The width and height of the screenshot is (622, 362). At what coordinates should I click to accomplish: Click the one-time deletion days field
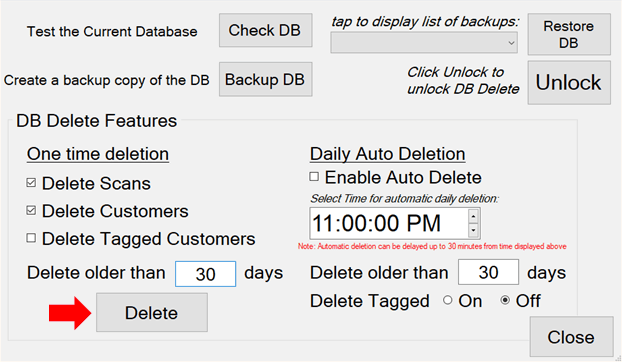pos(205,274)
